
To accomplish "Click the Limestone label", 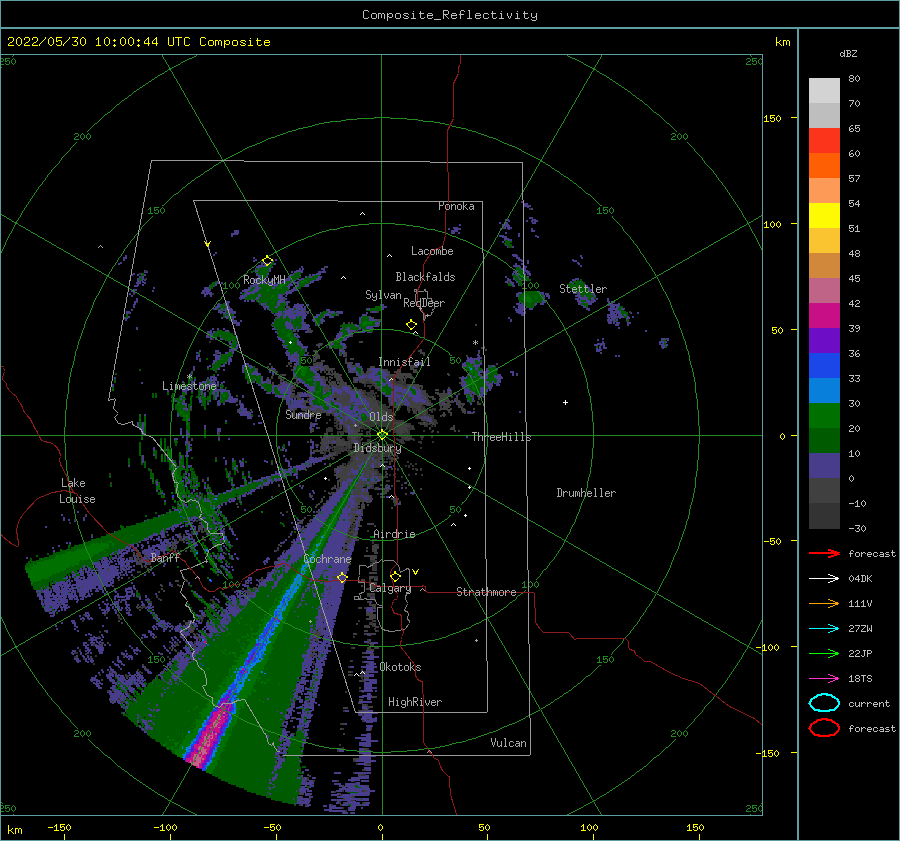I will (x=189, y=386).
